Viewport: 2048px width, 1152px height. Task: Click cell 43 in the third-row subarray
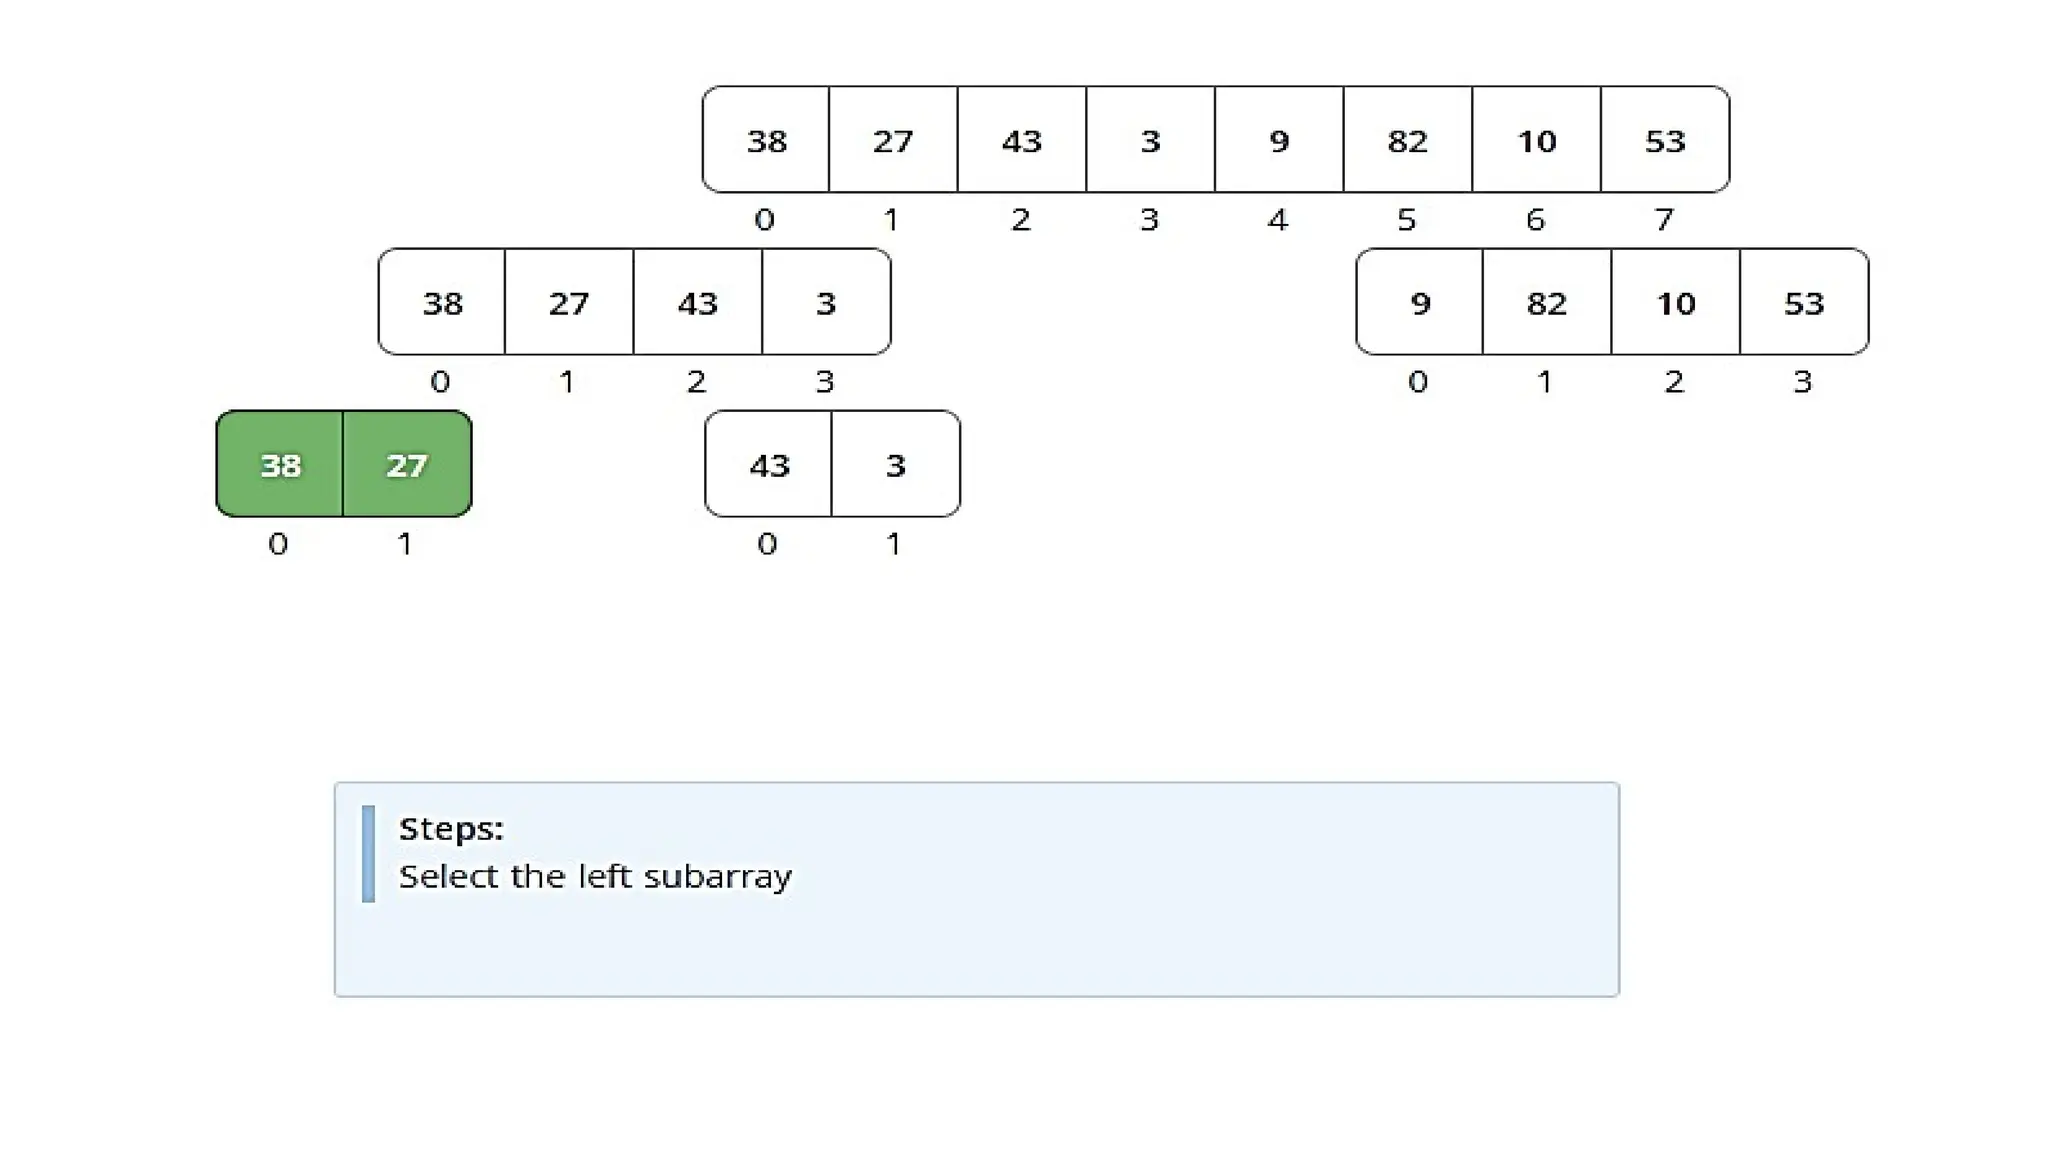[x=769, y=464]
